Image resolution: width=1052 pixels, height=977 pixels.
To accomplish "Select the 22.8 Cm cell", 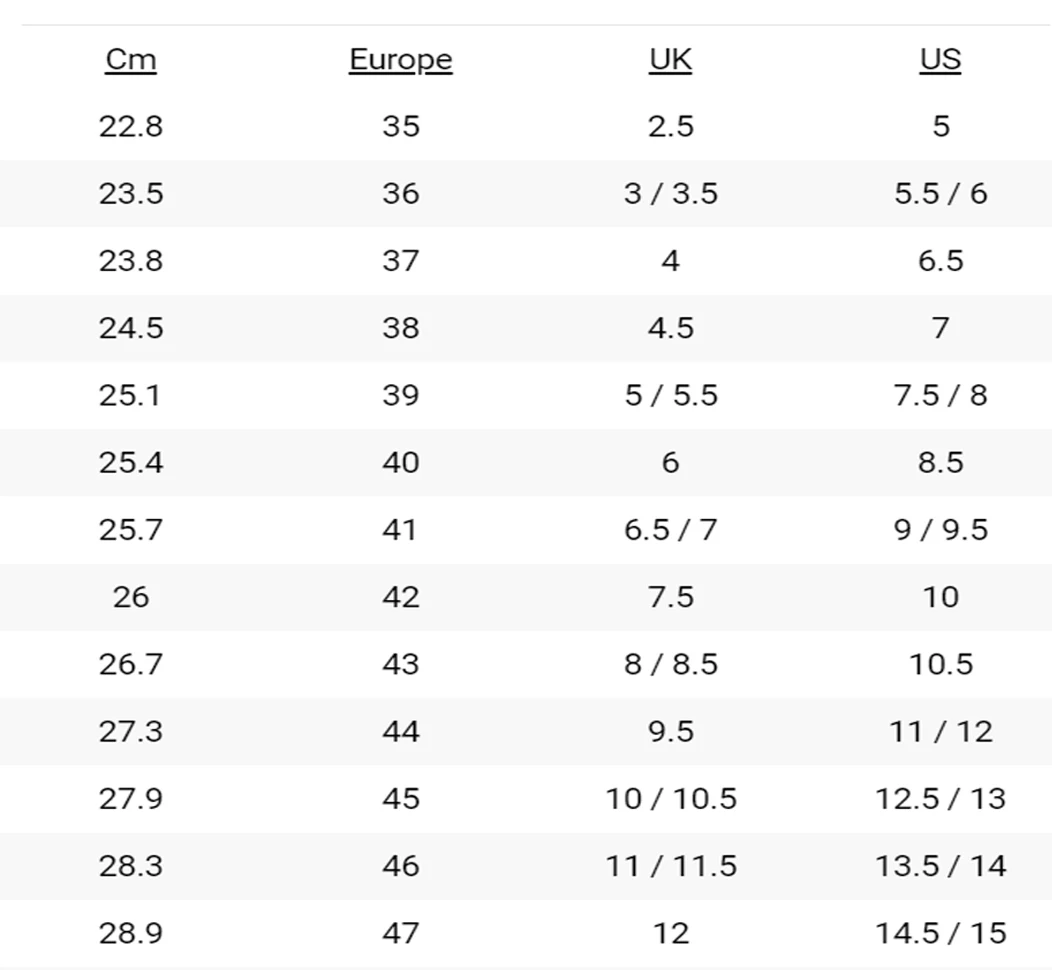I will (131, 127).
